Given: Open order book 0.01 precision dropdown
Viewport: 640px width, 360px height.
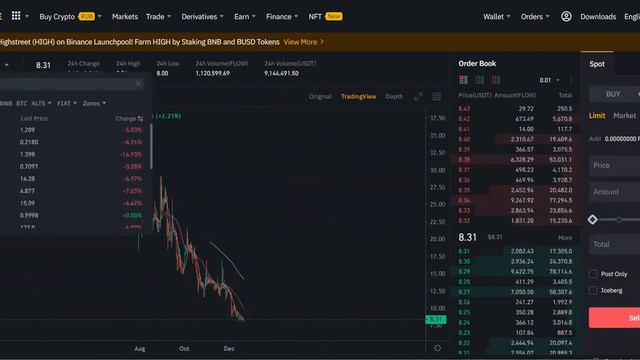Looking at the screenshot, I should 549,80.
